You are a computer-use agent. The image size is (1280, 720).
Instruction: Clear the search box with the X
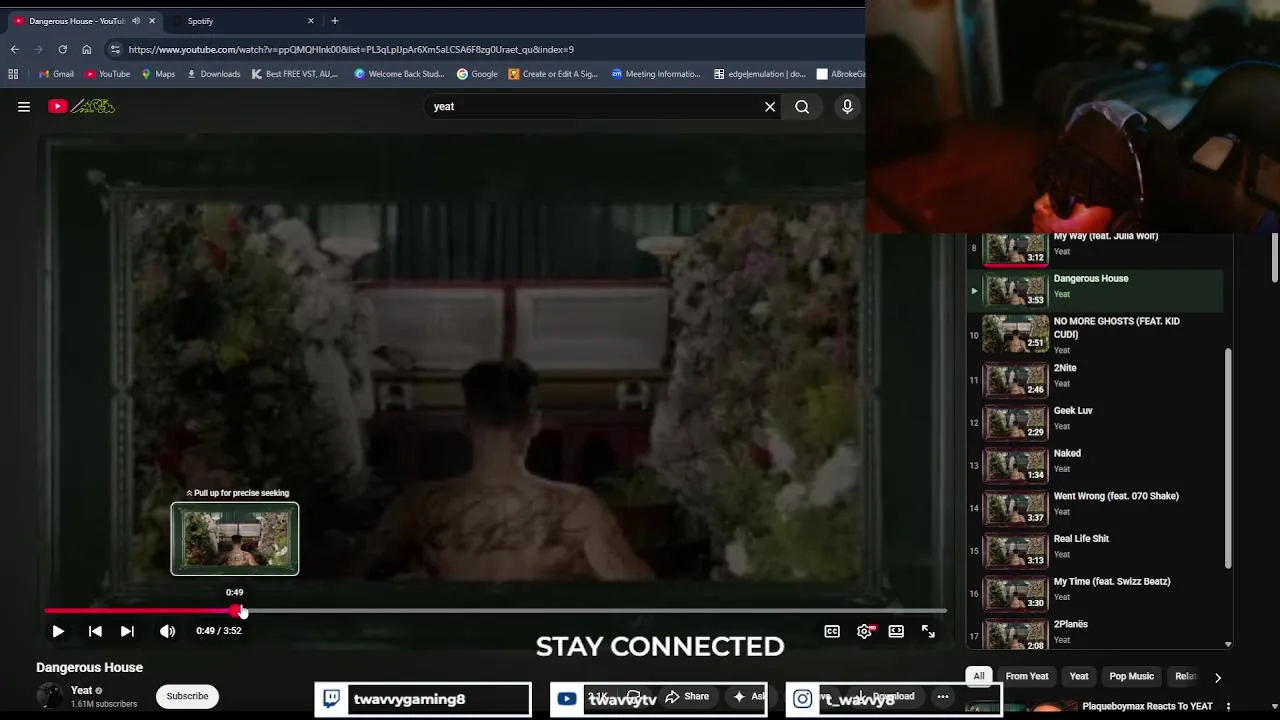(770, 107)
